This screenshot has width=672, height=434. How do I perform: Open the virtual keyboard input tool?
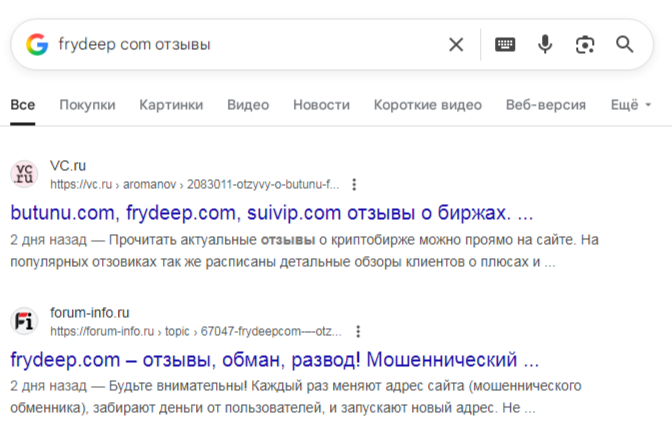pos(505,44)
